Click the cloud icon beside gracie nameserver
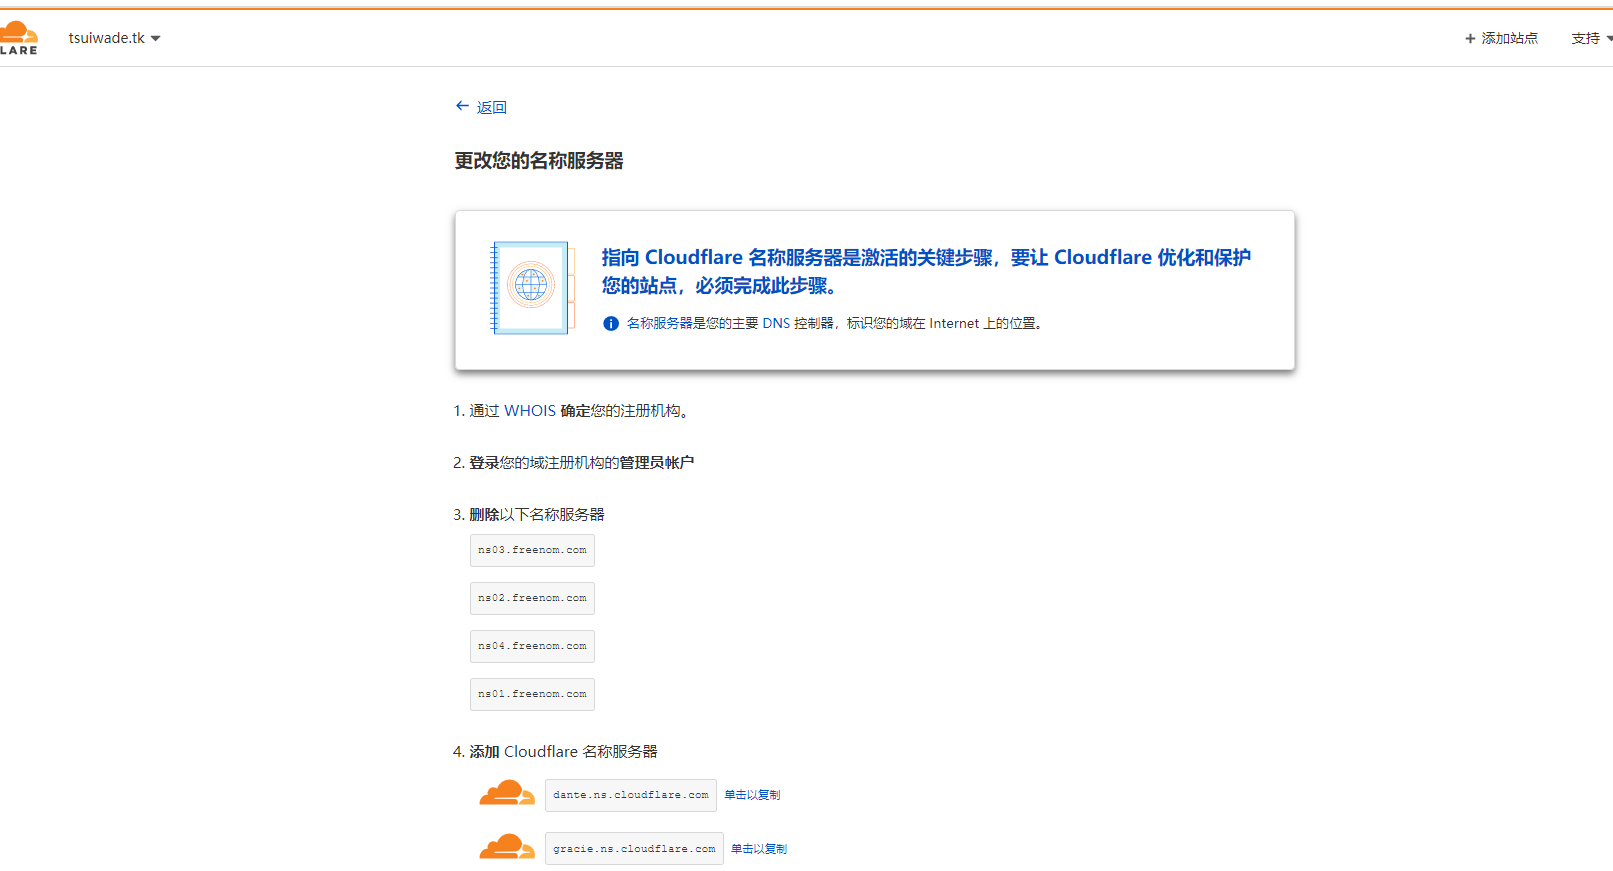 coord(507,847)
